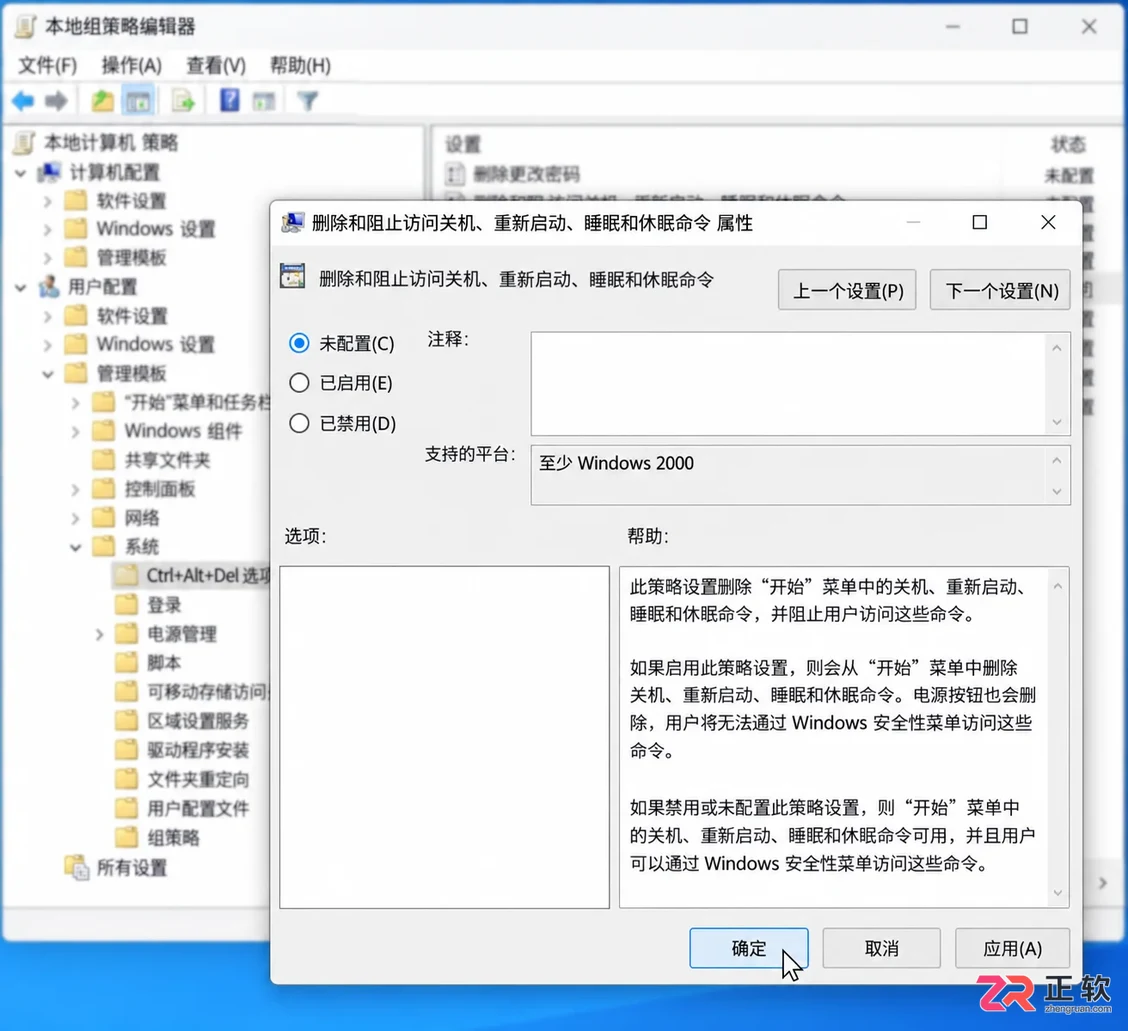Image resolution: width=1128 pixels, height=1031 pixels.
Task: Click down arrow of help text scrollbar
Action: (1058, 893)
